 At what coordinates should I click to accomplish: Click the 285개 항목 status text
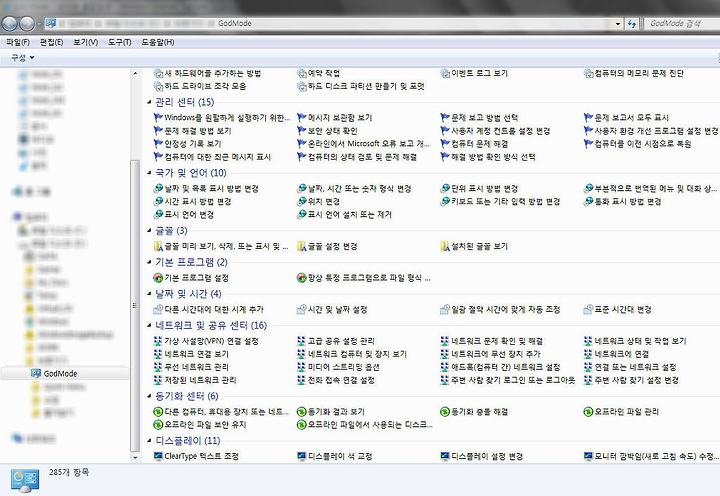pos(69,472)
